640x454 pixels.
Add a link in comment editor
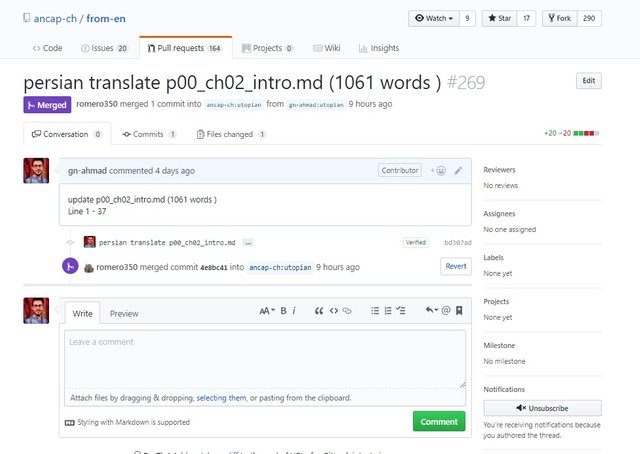[x=347, y=312]
